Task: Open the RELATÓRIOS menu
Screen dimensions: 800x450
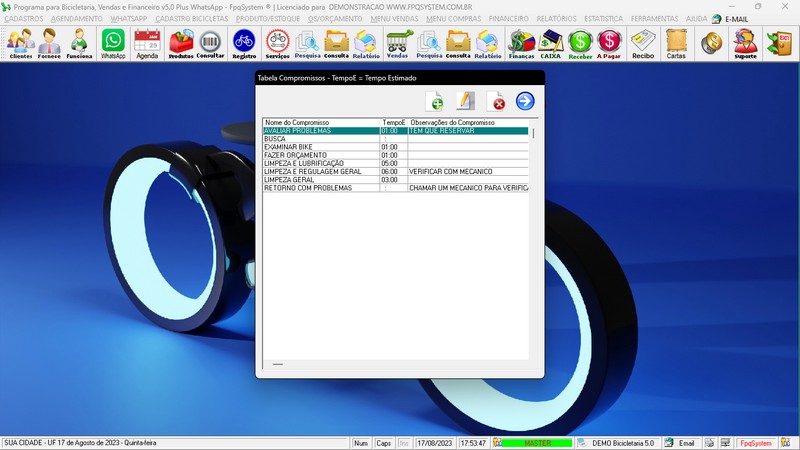Action: [558, 19]
